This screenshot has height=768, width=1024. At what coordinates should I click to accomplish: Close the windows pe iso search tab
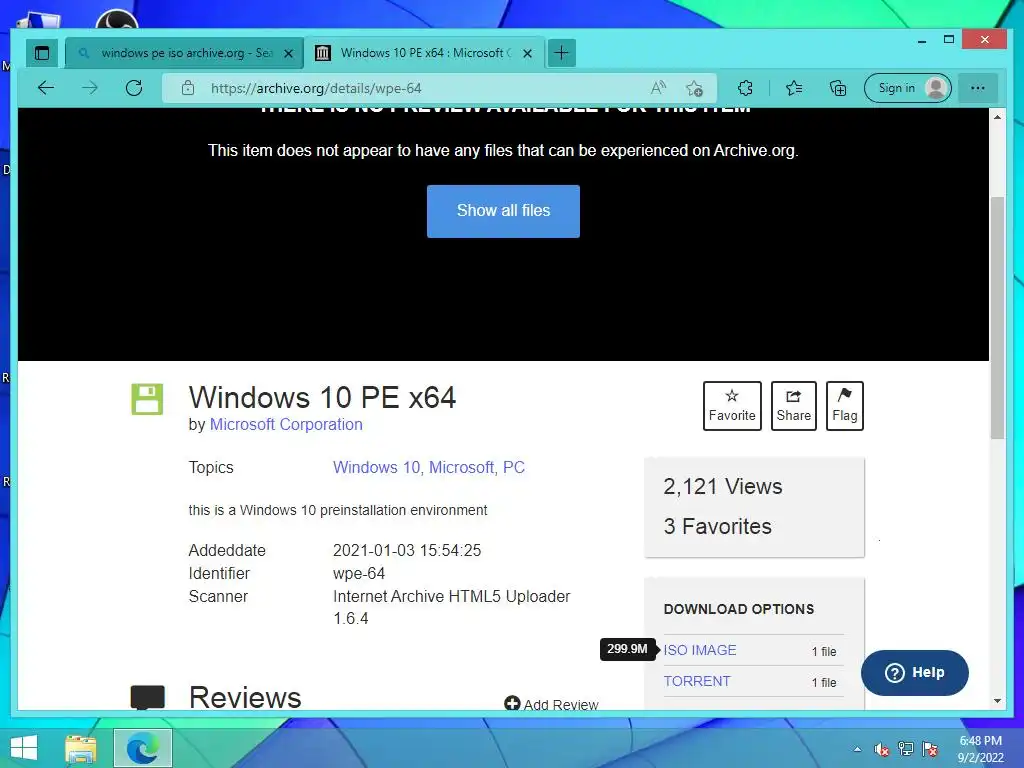288,54
